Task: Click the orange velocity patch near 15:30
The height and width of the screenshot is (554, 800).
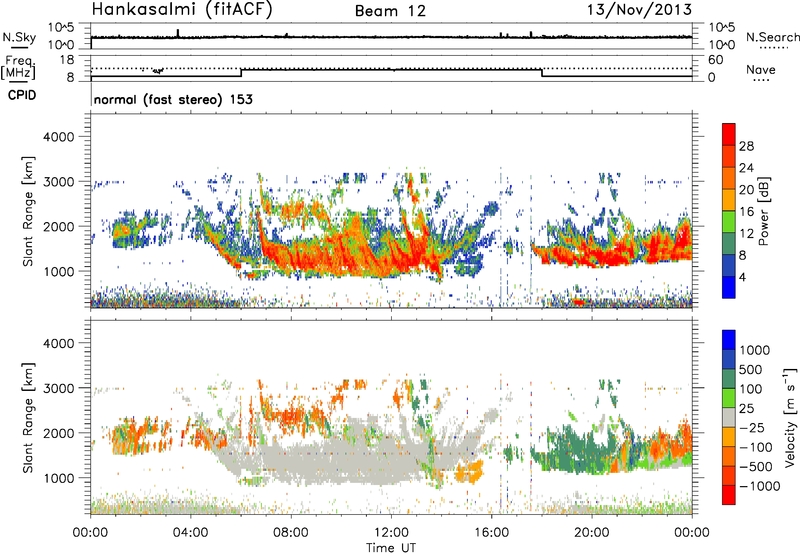Action: 469,472
